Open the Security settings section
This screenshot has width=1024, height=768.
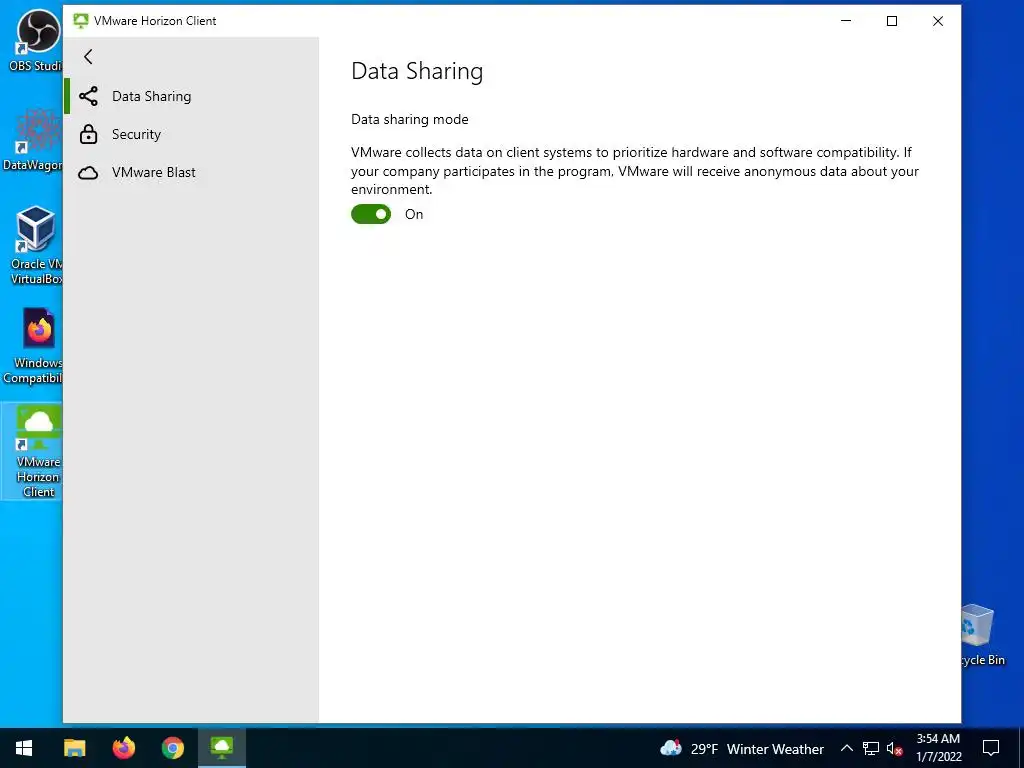click(191, 134)
